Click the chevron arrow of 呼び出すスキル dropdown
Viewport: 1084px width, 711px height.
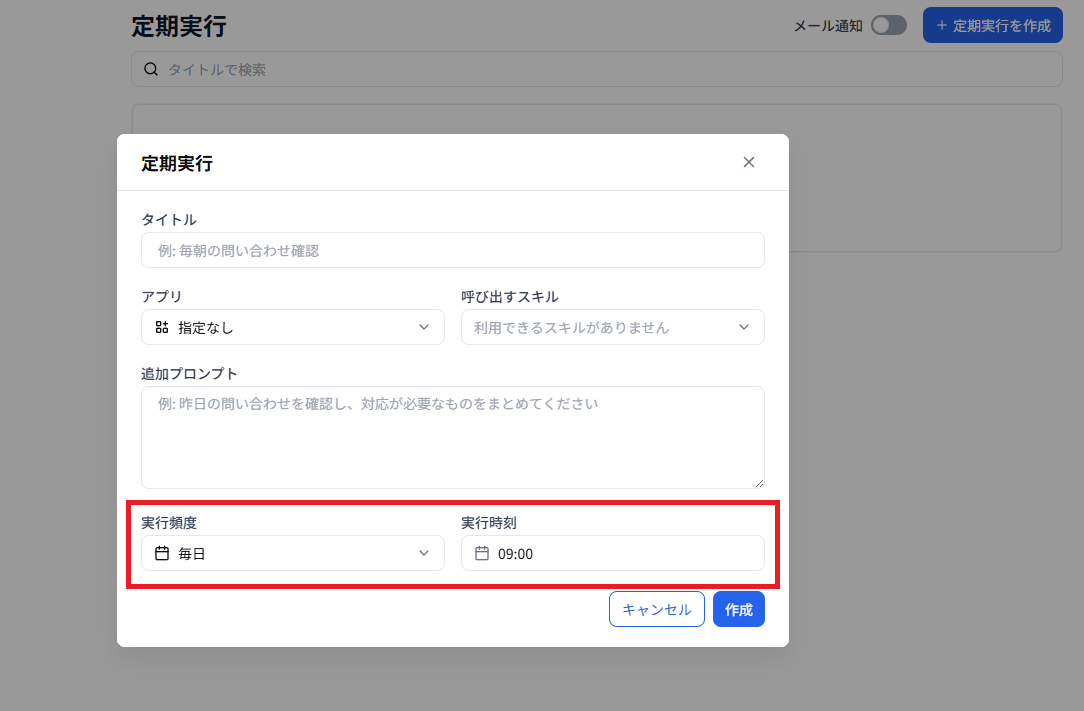[744, 327]
